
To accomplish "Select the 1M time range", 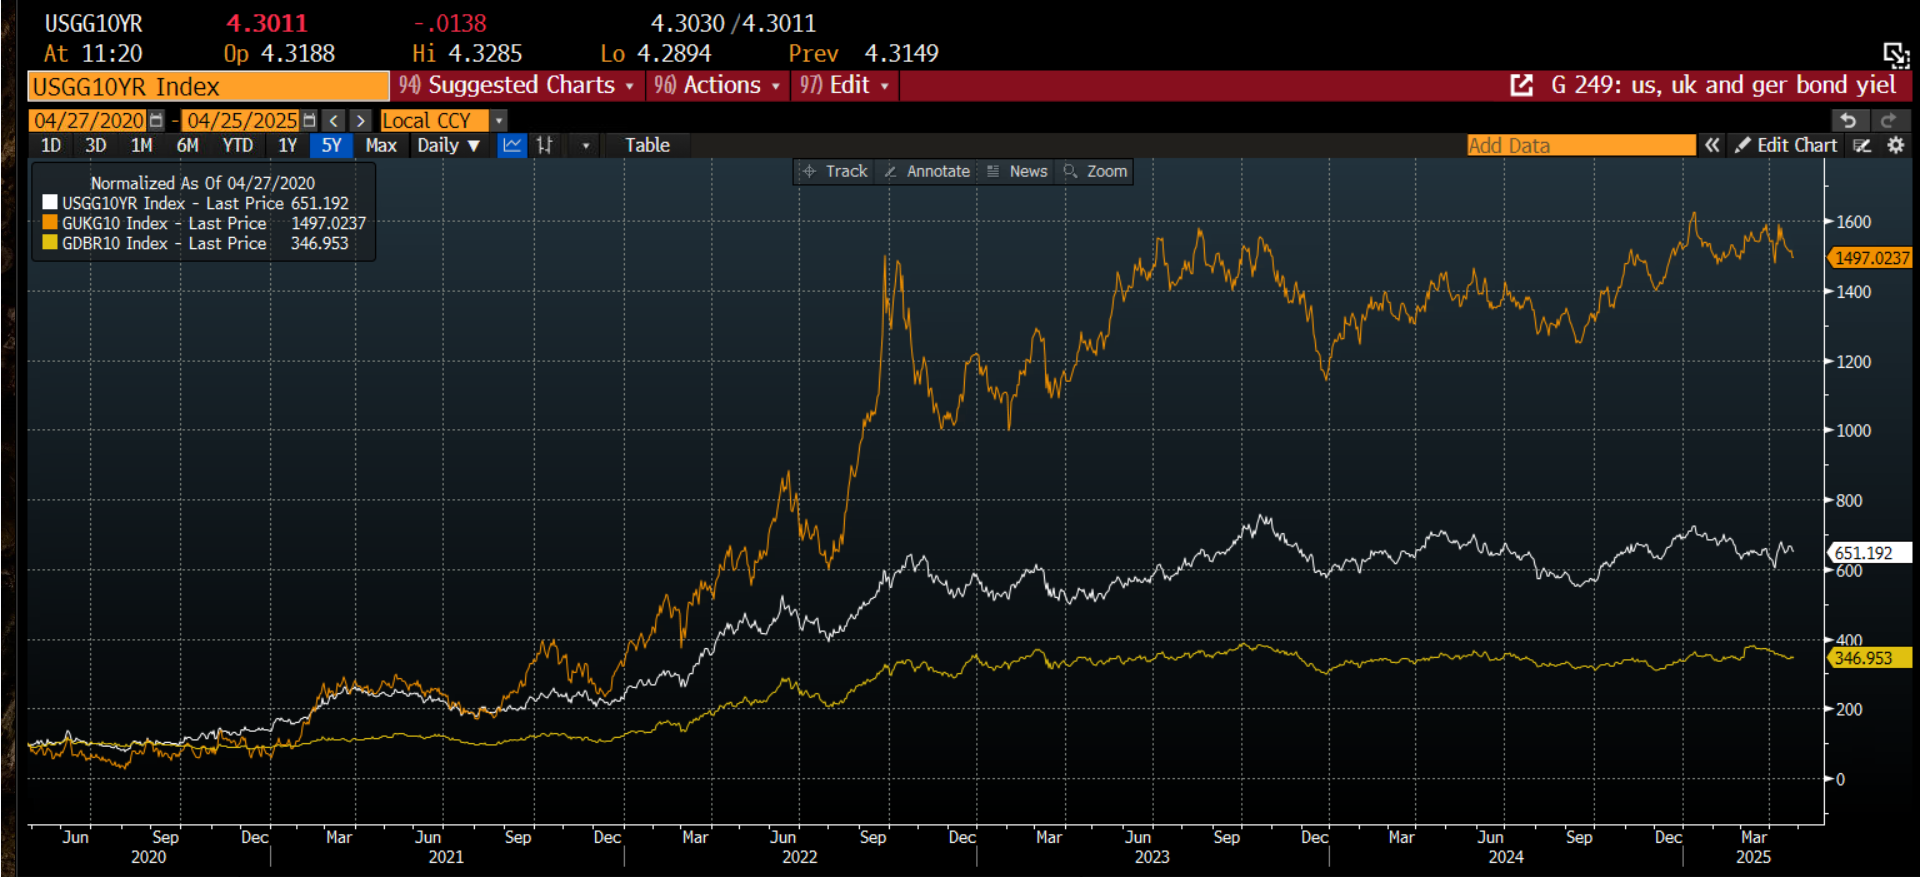I will [x=142, y=145].
